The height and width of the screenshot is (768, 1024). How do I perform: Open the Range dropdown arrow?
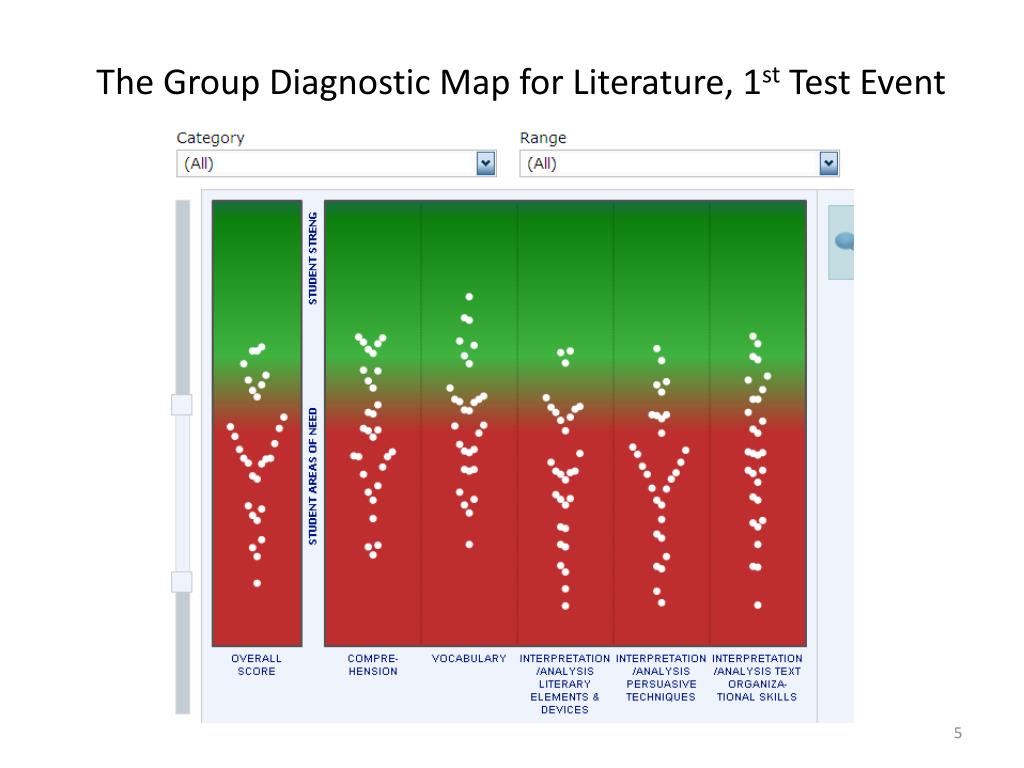828,163
